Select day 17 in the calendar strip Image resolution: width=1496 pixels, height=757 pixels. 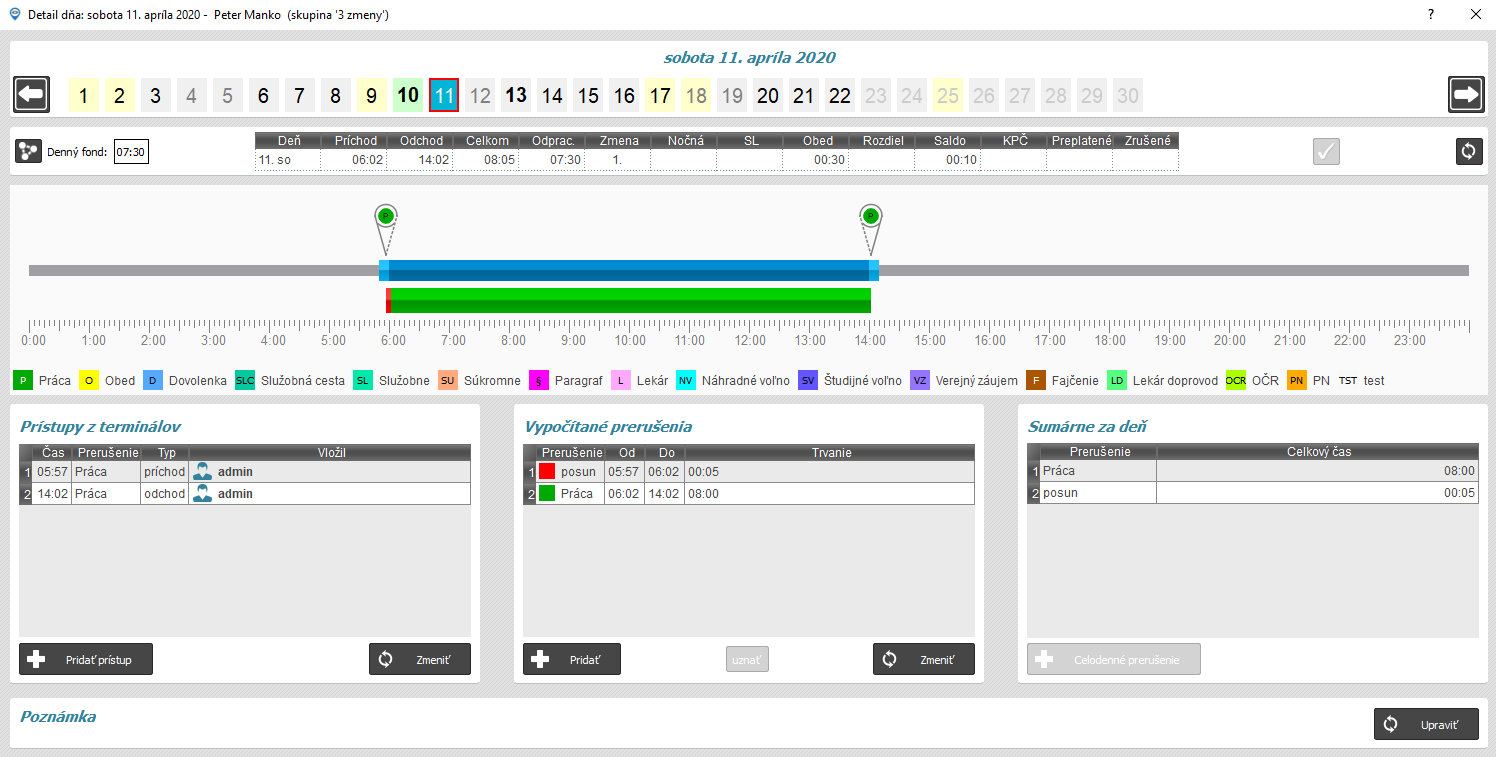(660, 96)
